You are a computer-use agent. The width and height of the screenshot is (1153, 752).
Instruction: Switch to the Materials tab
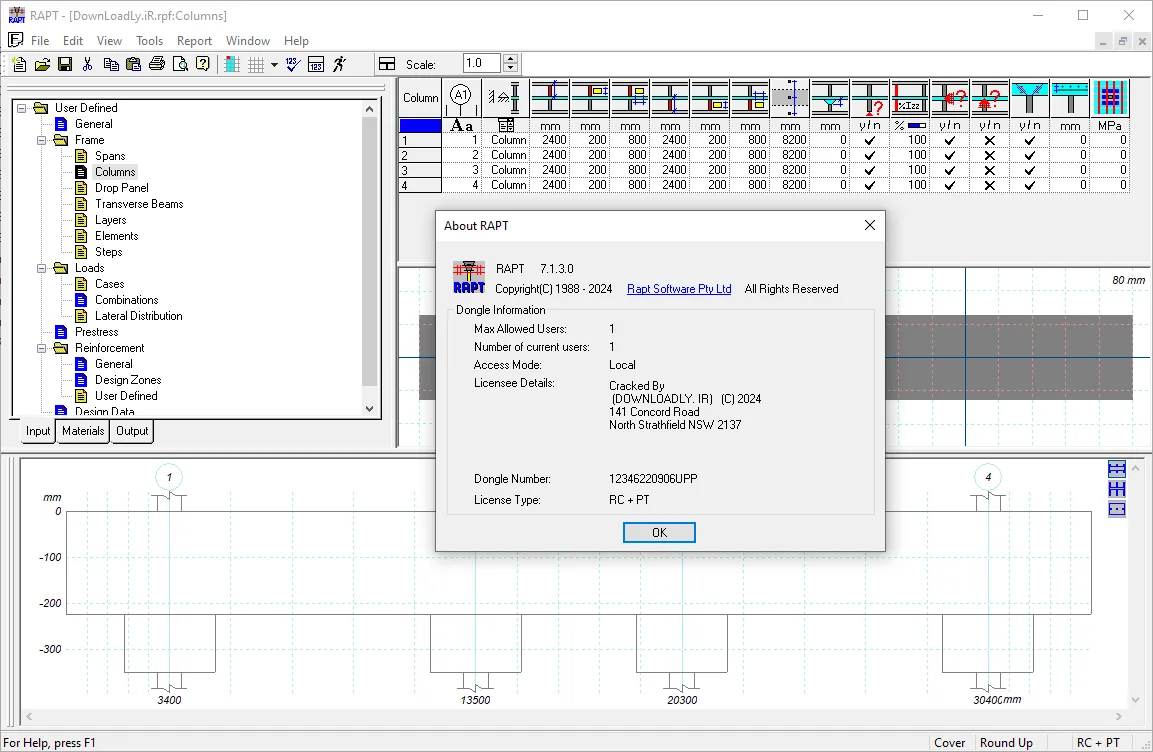[x=83, y=431]
